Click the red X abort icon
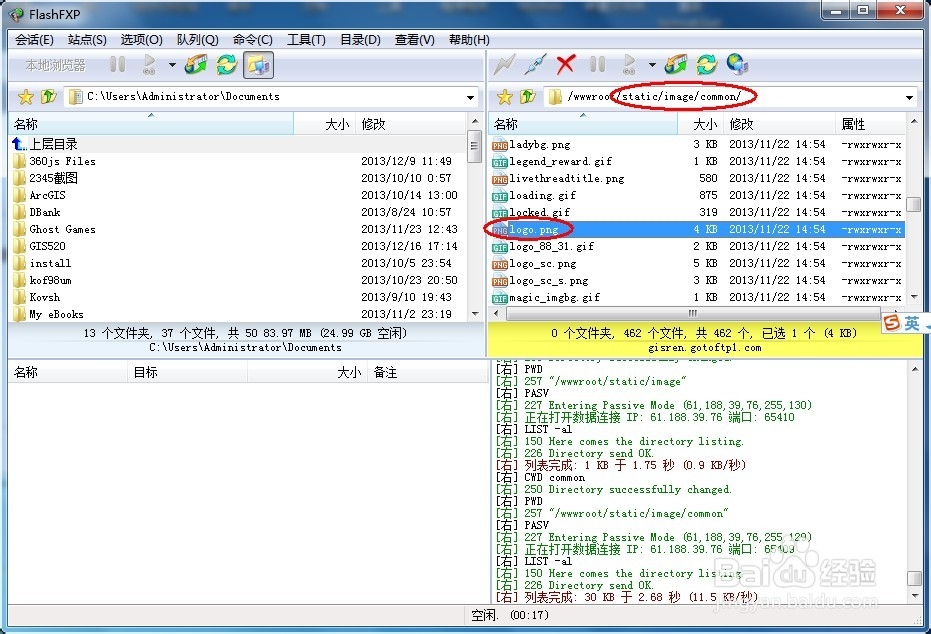Image resolution: width=931 pixels, height=634 pixels. (566, 64)
